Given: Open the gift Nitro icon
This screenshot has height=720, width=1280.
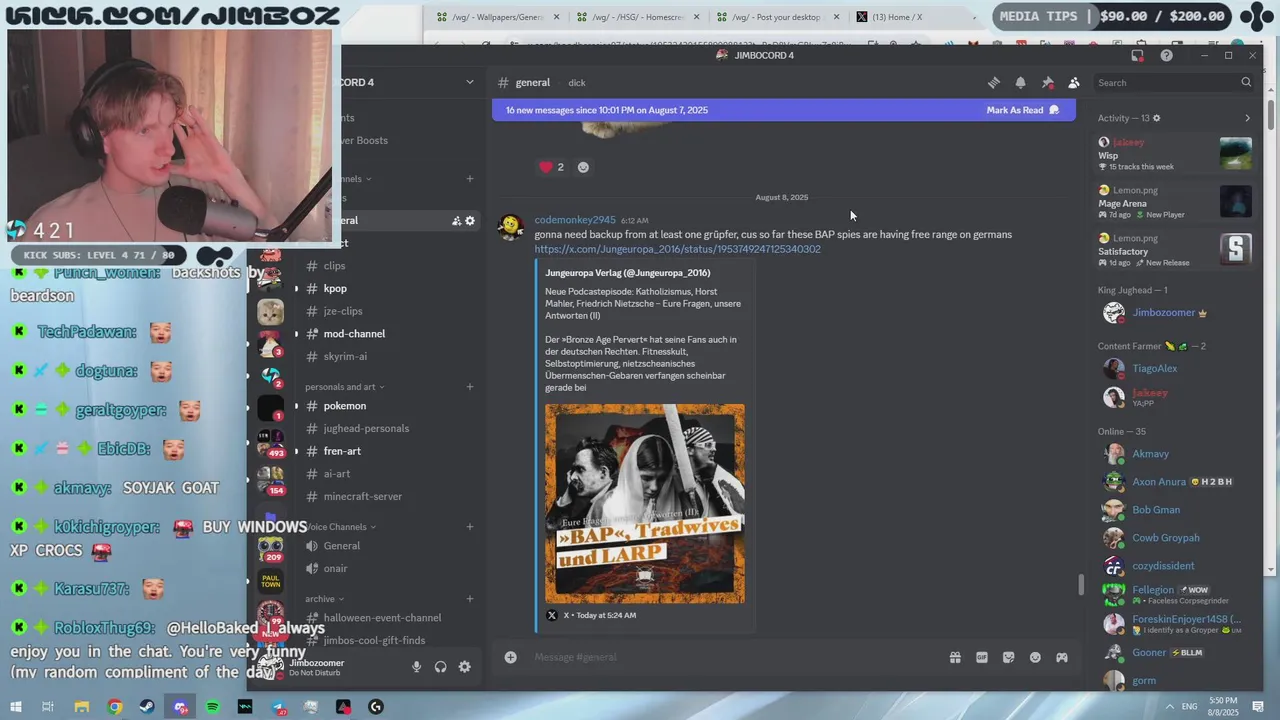Looking at the screenshot, I should [955, 657].
